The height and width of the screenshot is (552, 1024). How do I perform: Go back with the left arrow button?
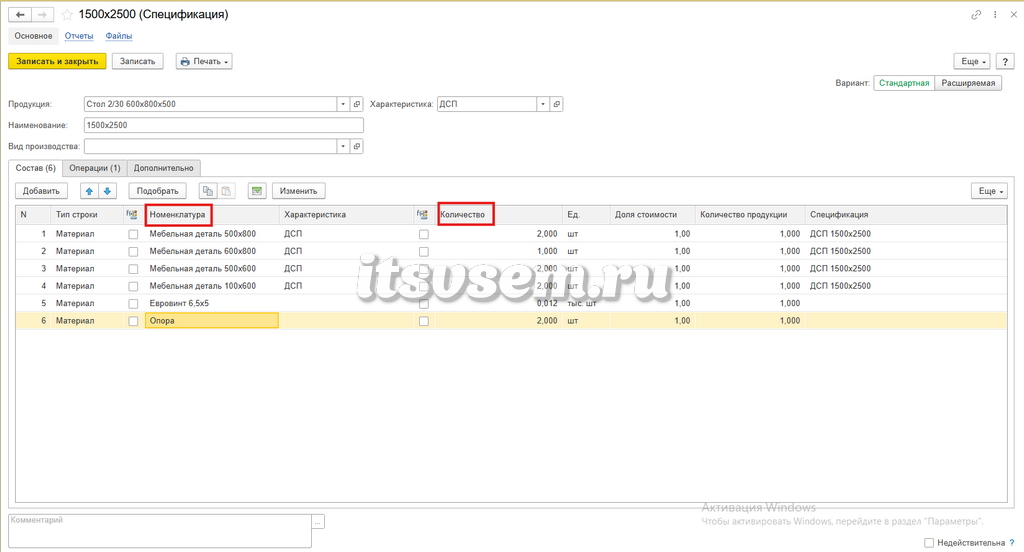click(20, 14)
